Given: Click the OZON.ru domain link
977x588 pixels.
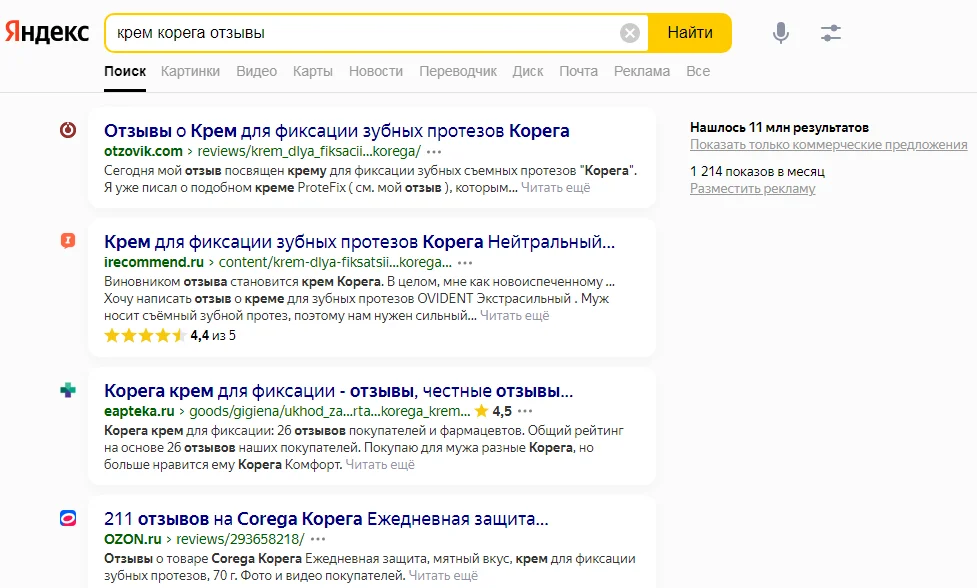Looking at the screenshot, I should [x=133, y=539].
